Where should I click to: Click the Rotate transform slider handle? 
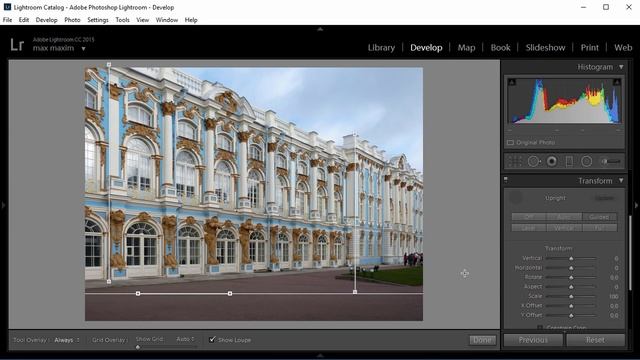(x=571, y=277)
